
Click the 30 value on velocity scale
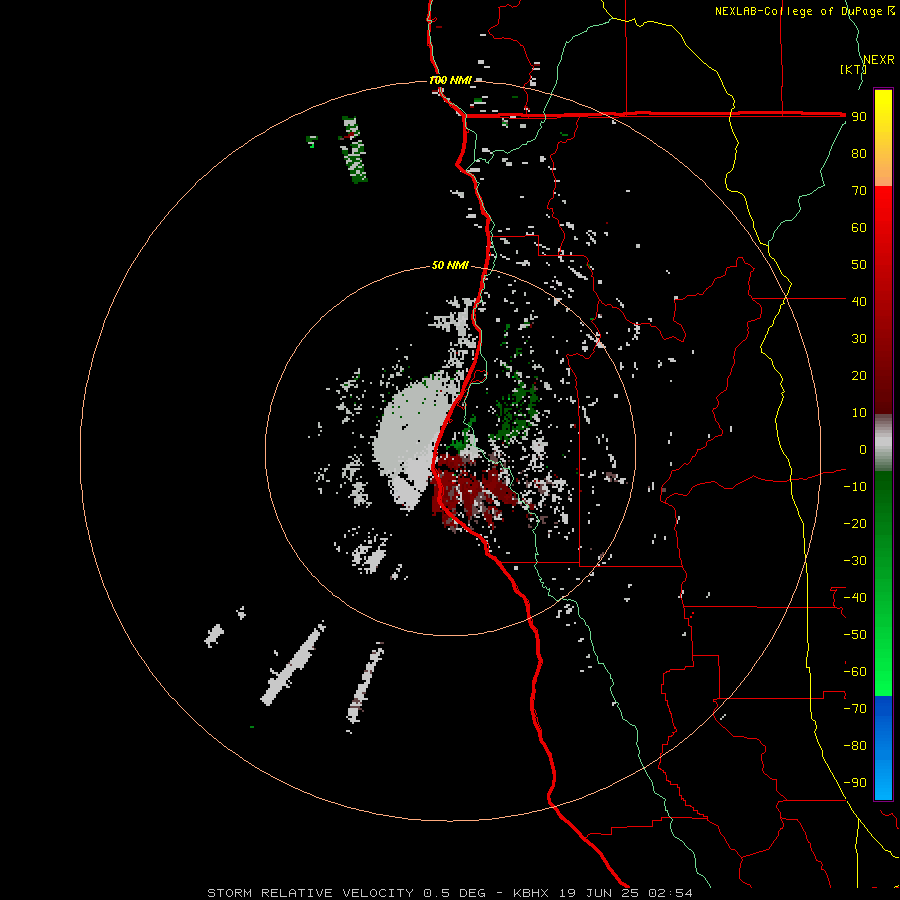[x=859, y=339]
